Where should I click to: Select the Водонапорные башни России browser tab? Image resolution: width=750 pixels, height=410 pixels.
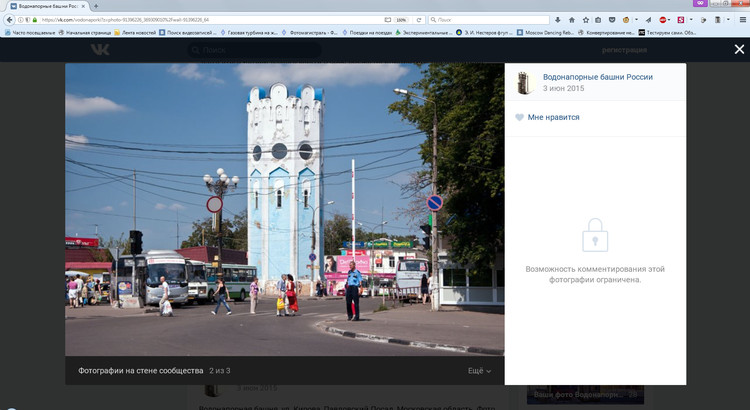tap(47, 6)
